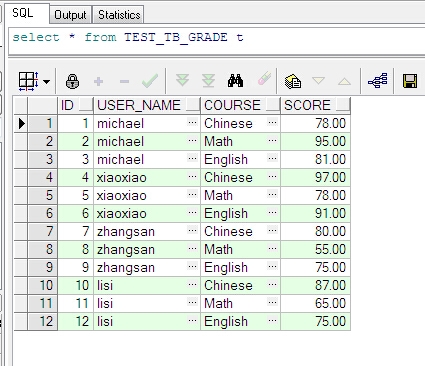The image size is (425, 366).
Task: Click inside the SQL query editor
Action: (x=217, y=41)
